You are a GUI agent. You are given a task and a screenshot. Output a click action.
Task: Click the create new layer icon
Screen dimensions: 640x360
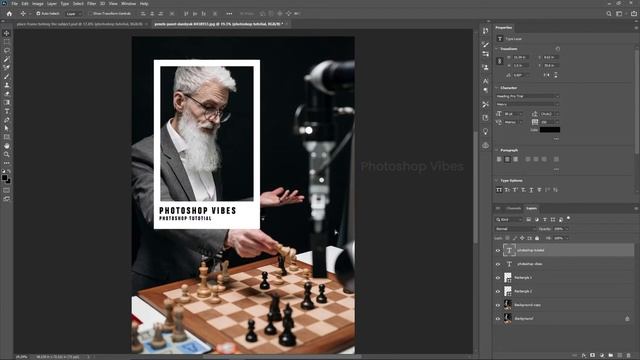(620, 356)
